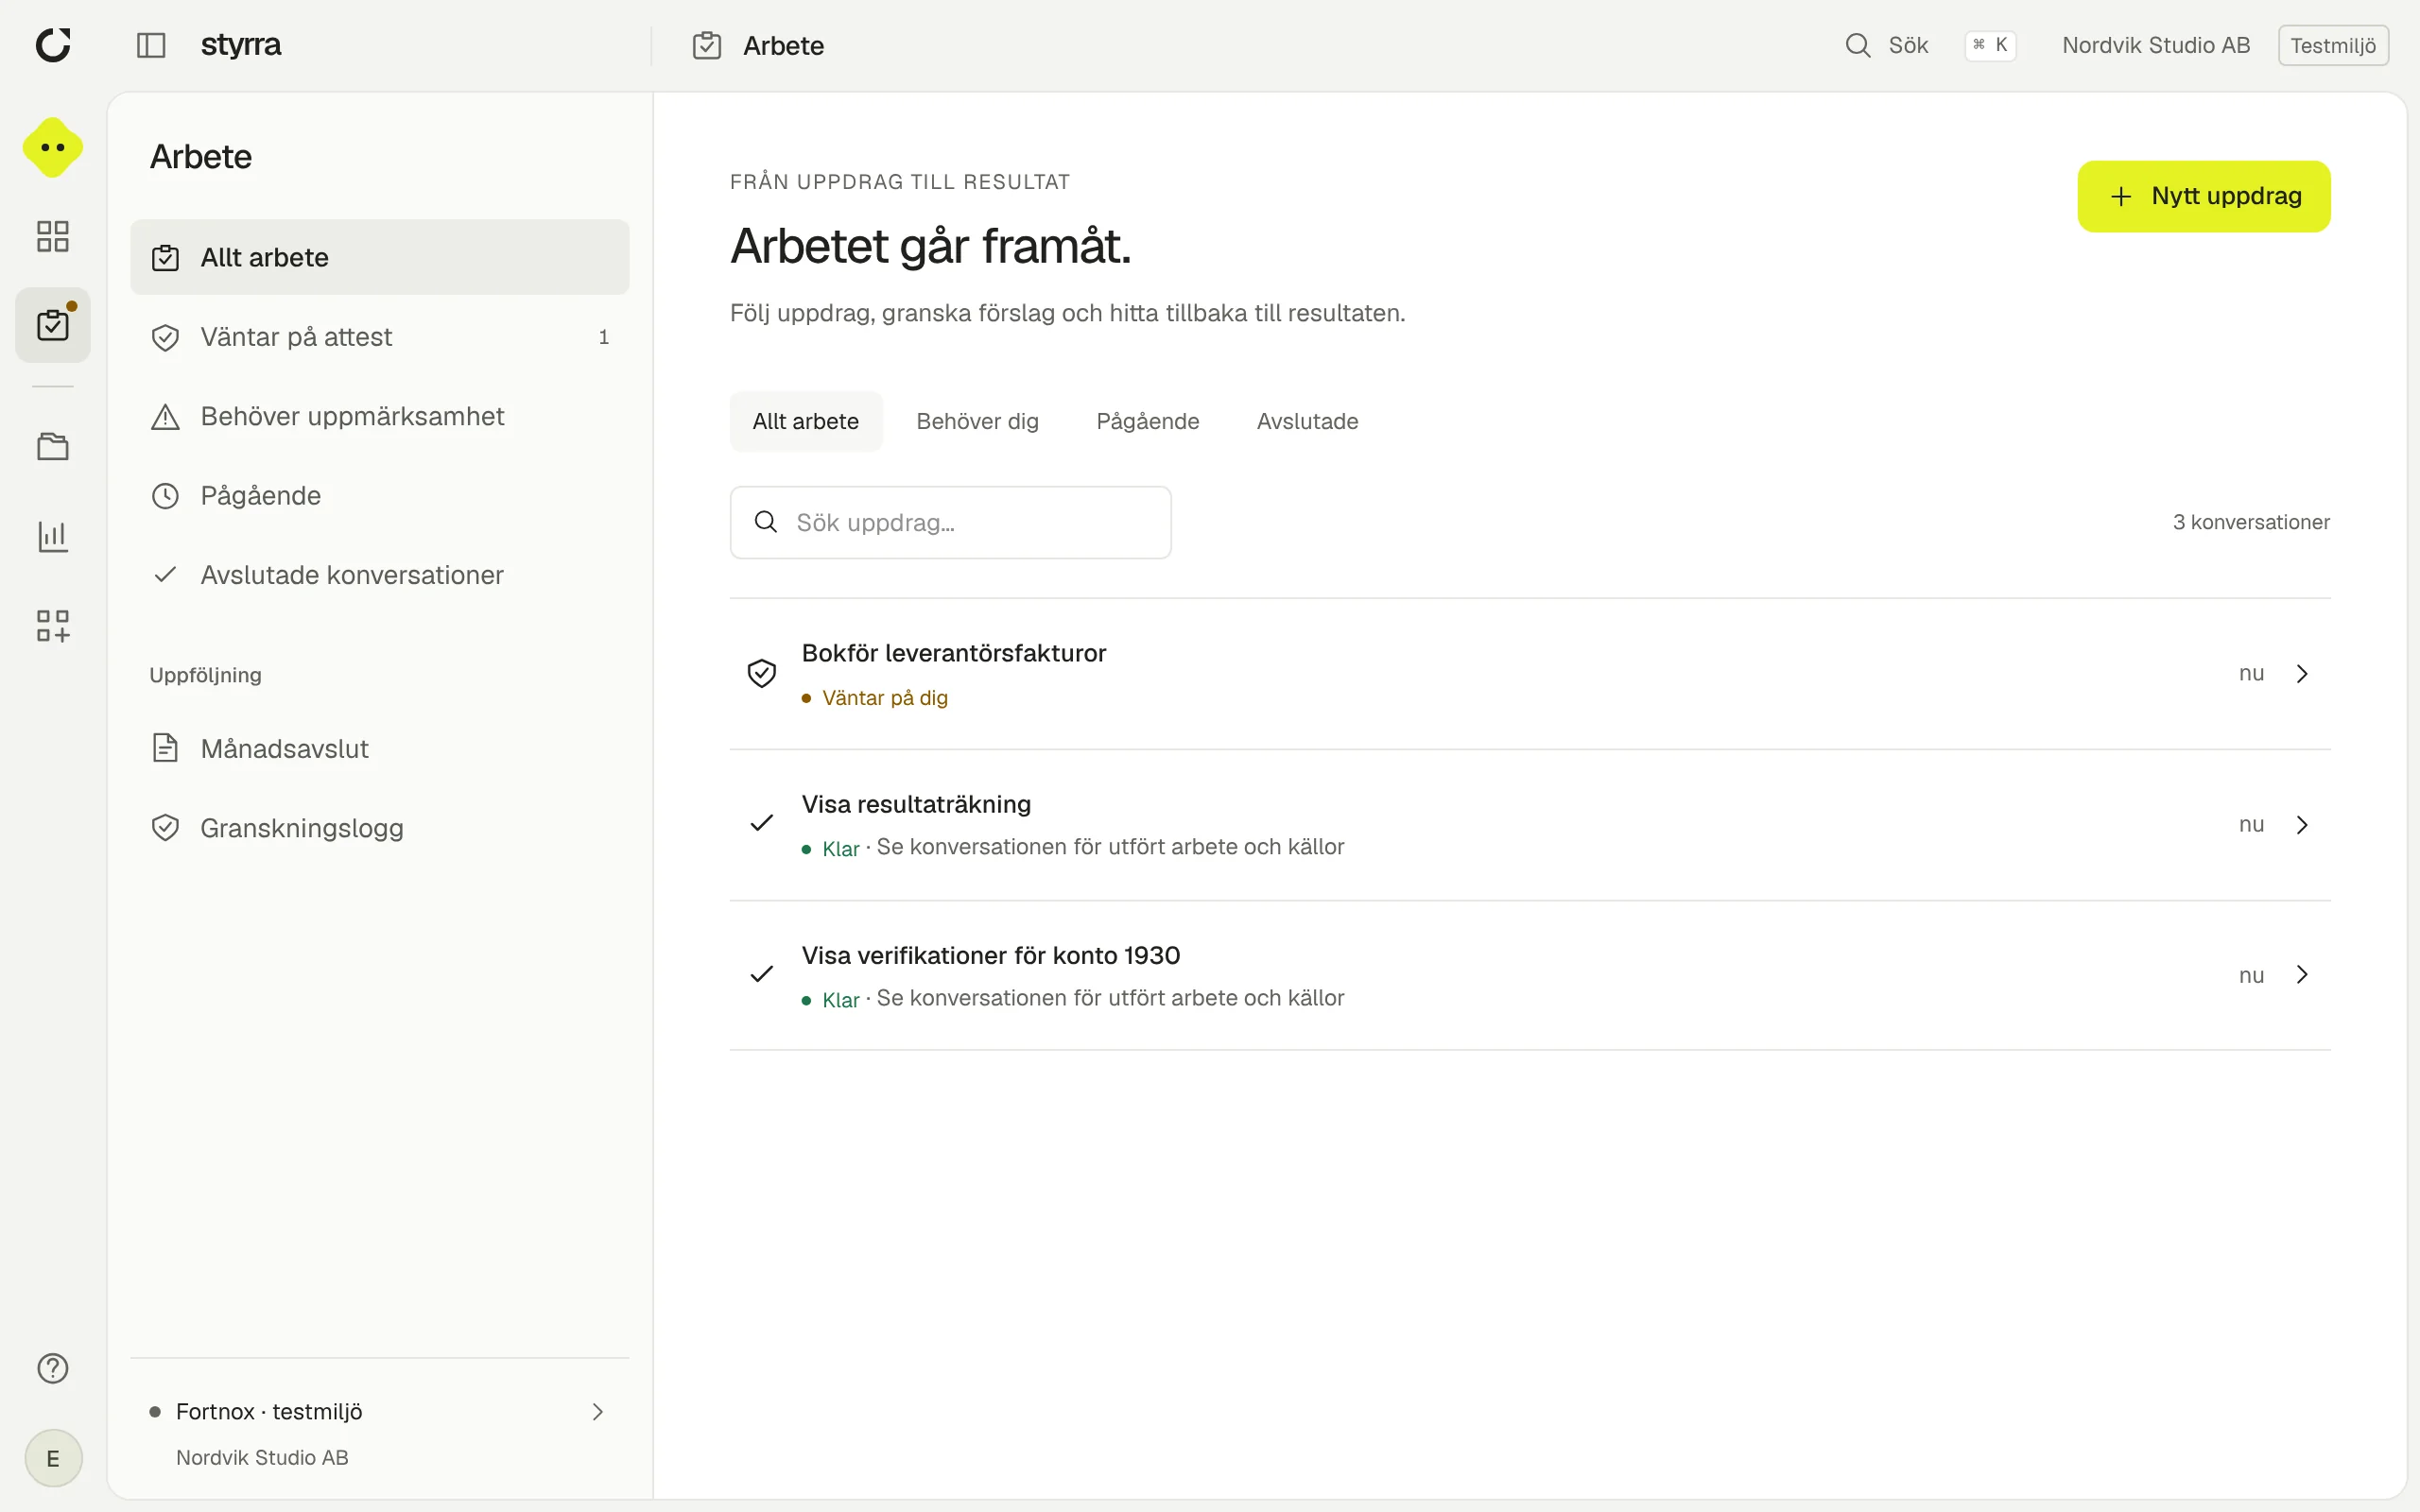2420x1512 pixels.
Task: Open chevron for Visa verifikationer row
Action: (2303, 974)
